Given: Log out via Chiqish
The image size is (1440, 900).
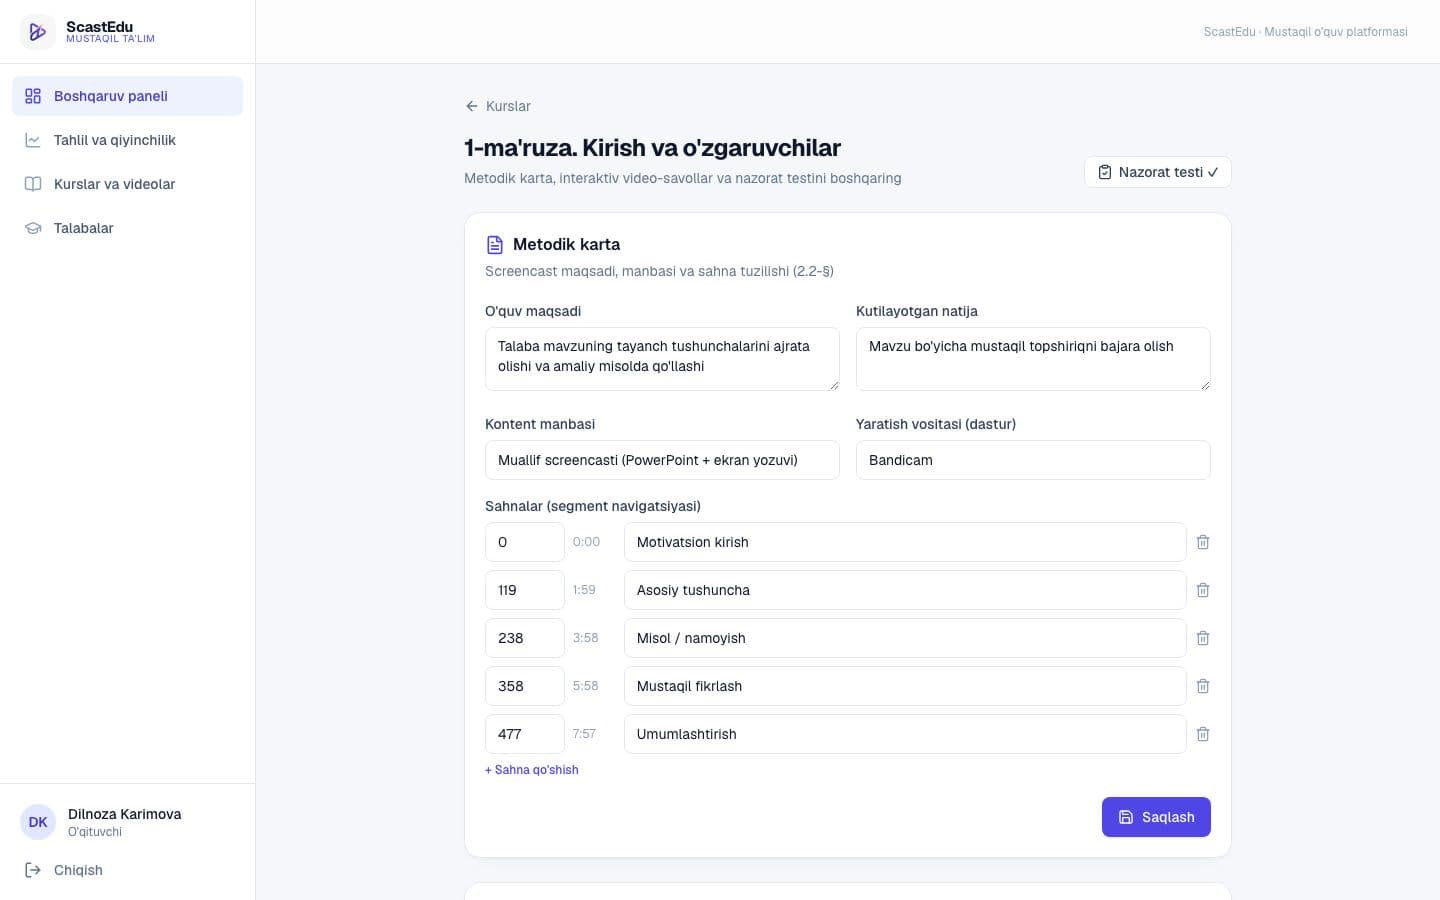Looking at the screenshot, I should coord(127,870).
